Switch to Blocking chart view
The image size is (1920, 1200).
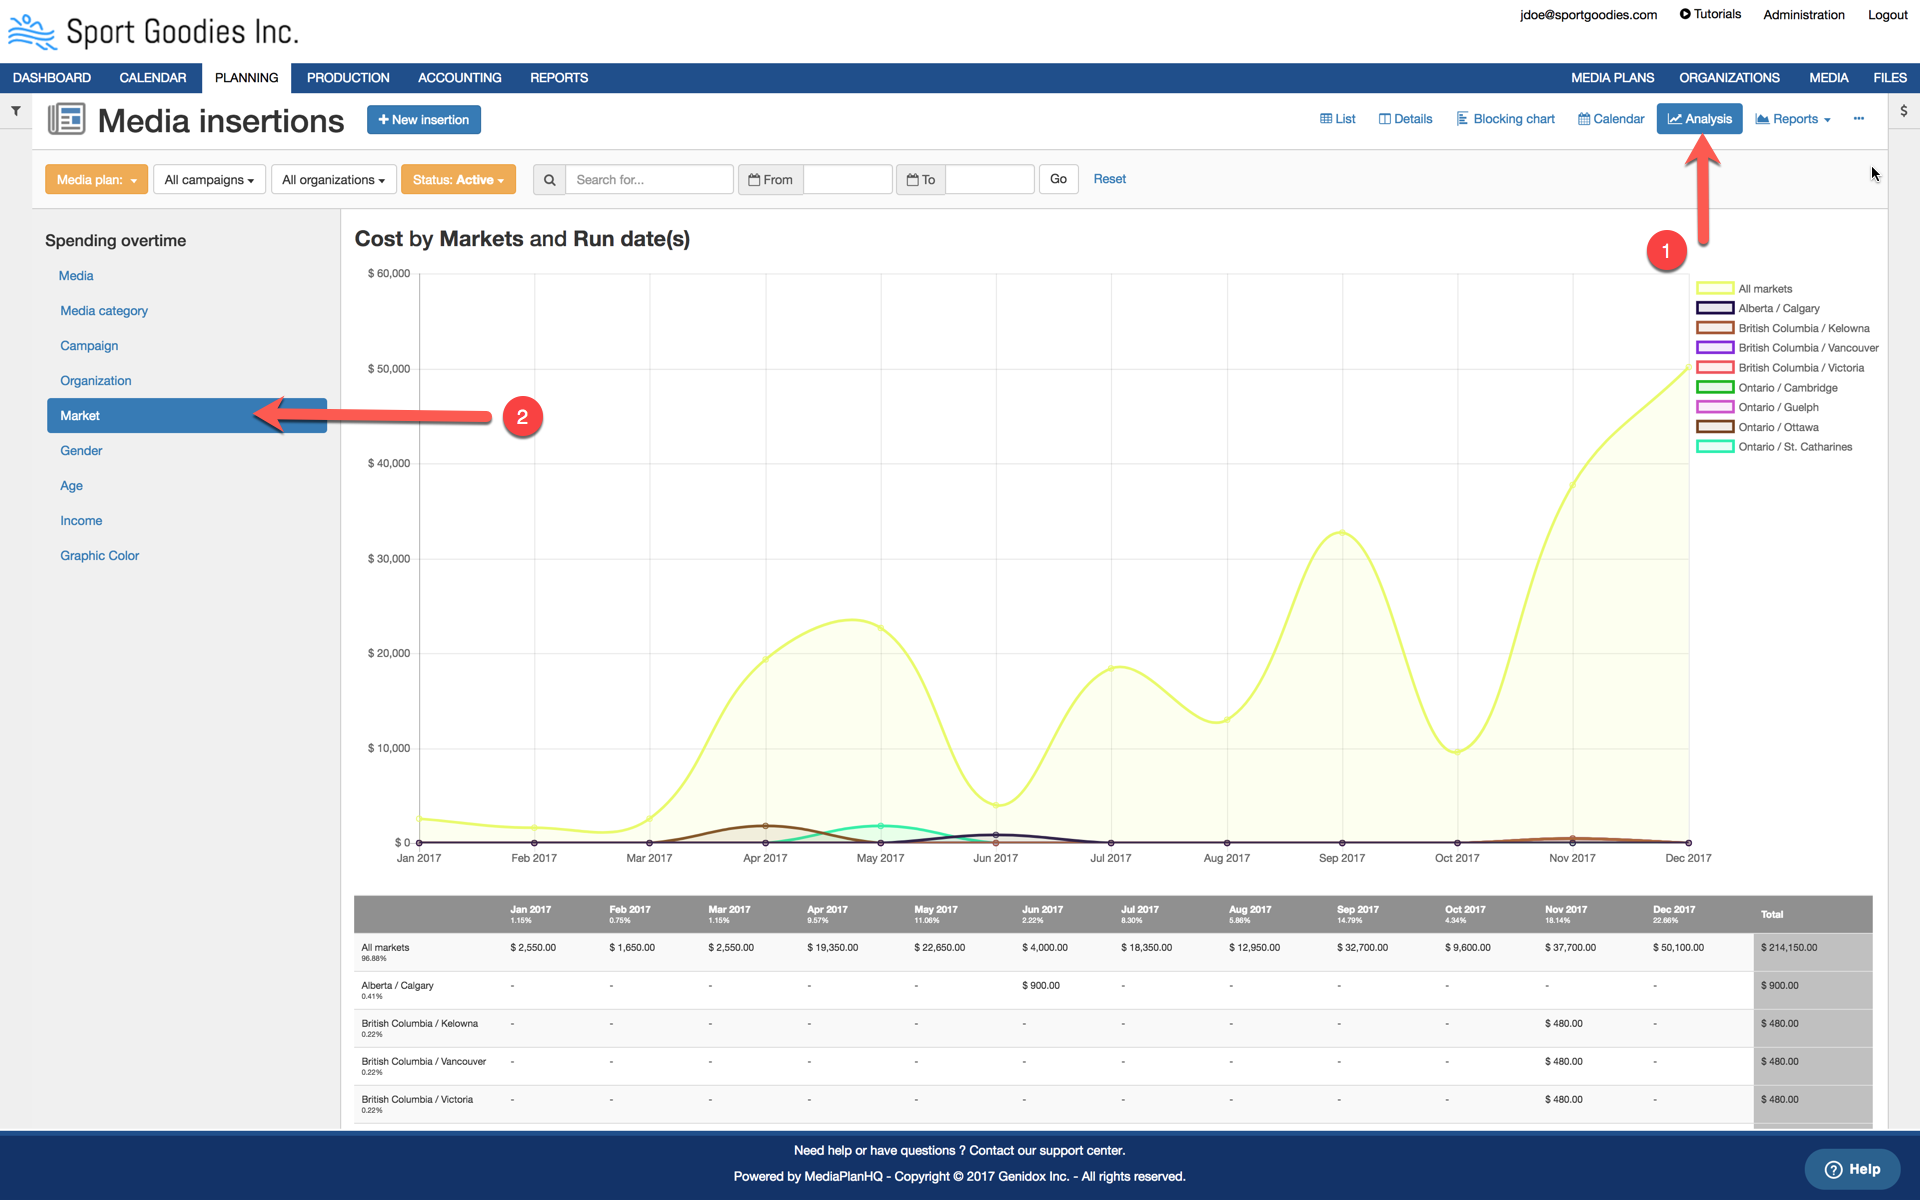tap(1505, 119)
